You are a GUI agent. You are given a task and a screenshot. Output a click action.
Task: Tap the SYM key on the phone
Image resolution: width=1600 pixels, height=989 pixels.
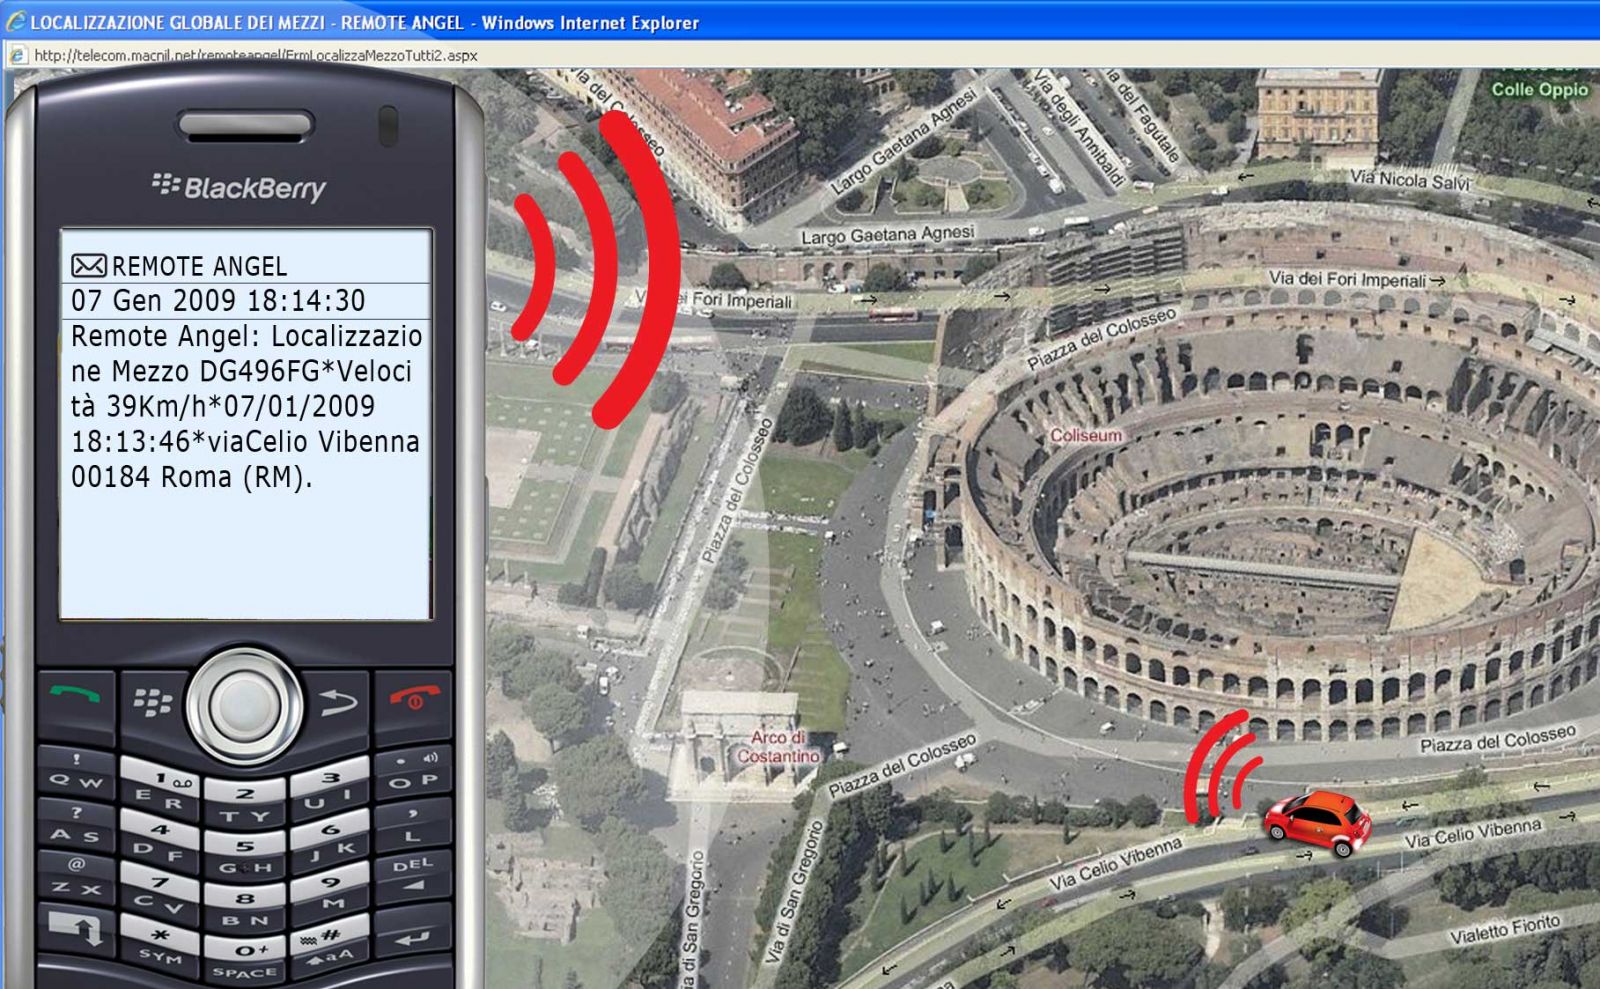point(160,946)
